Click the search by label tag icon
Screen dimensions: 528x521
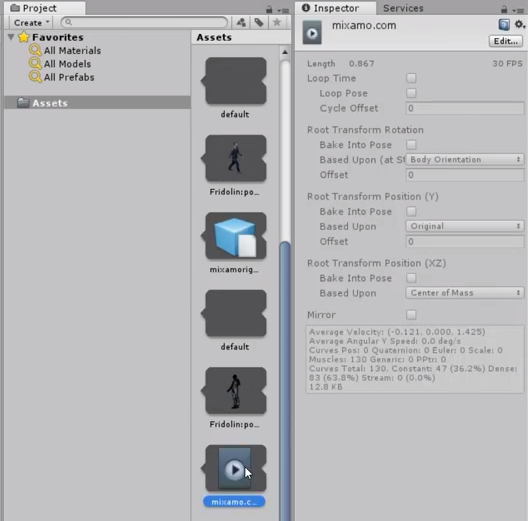(259, 23)
